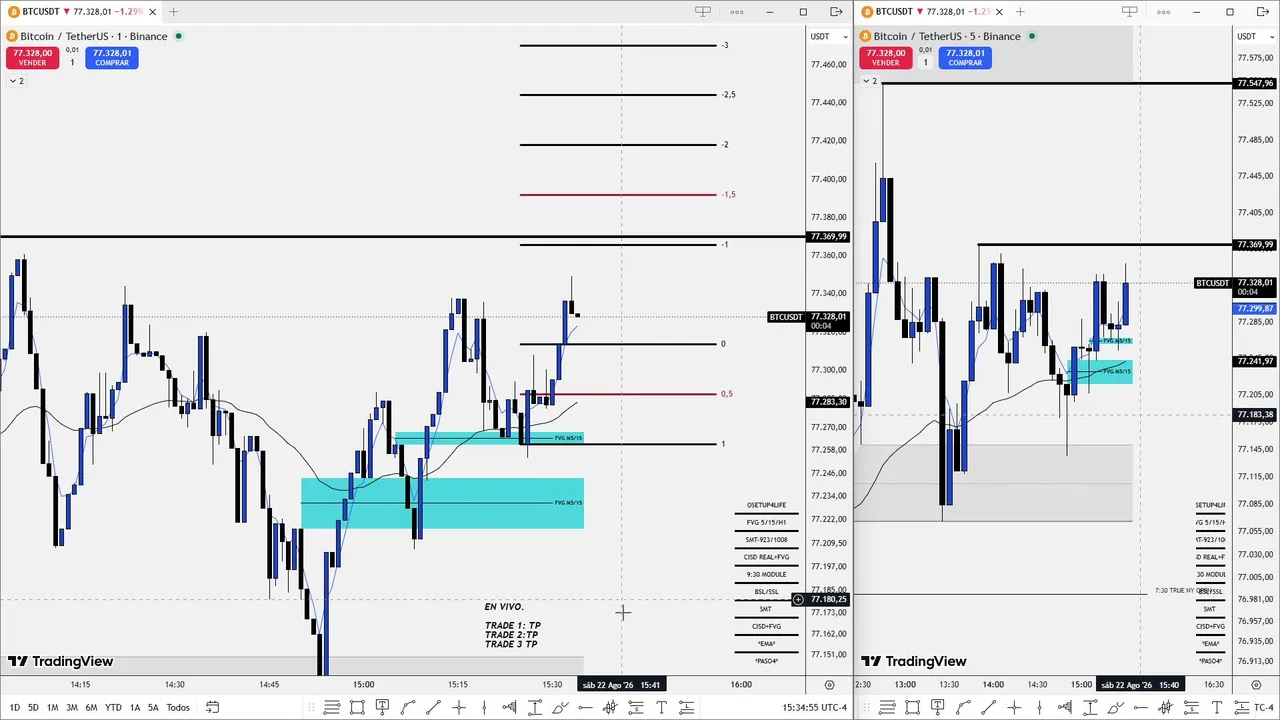Set date range to YTD
Image resolution: width=1280 pixels, height=720 pixels.
[113, 708]
